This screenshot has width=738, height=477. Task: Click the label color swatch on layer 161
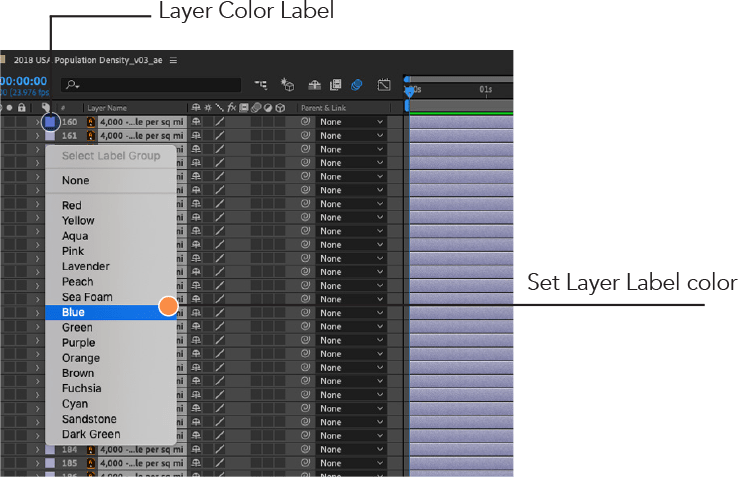(x=50, y=136)
